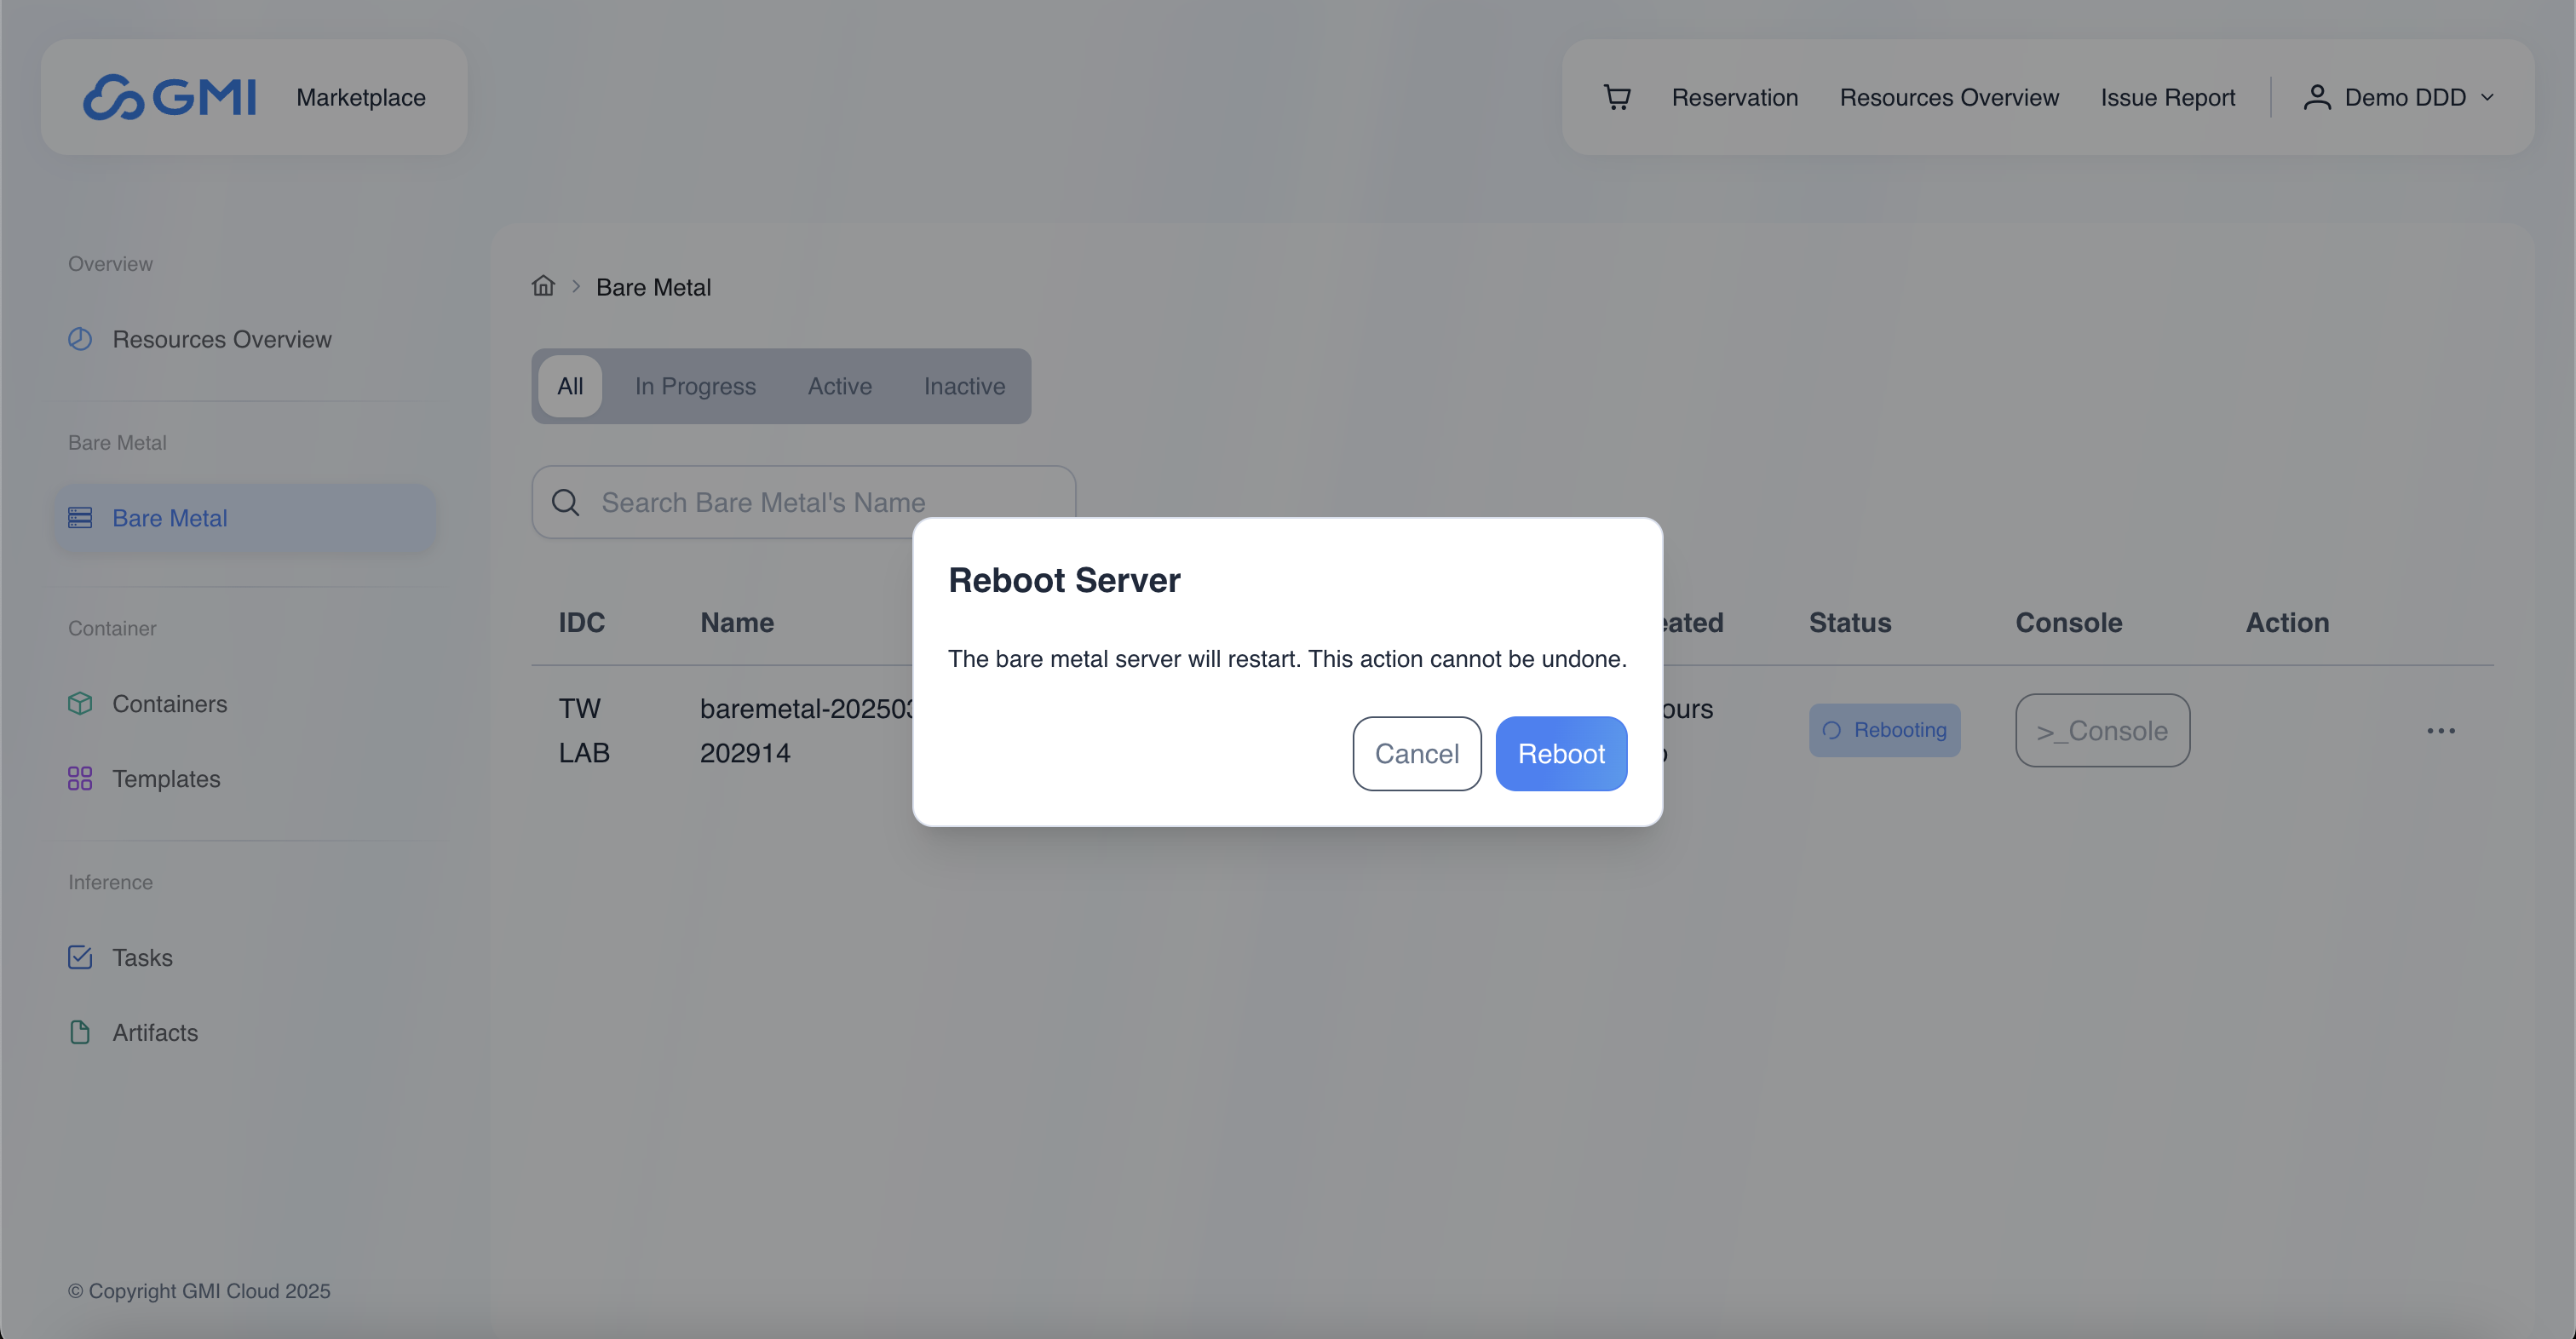Open the shopping cart icon
The height and width of the screenshot is (1339, 2576).
(1617, 97)
